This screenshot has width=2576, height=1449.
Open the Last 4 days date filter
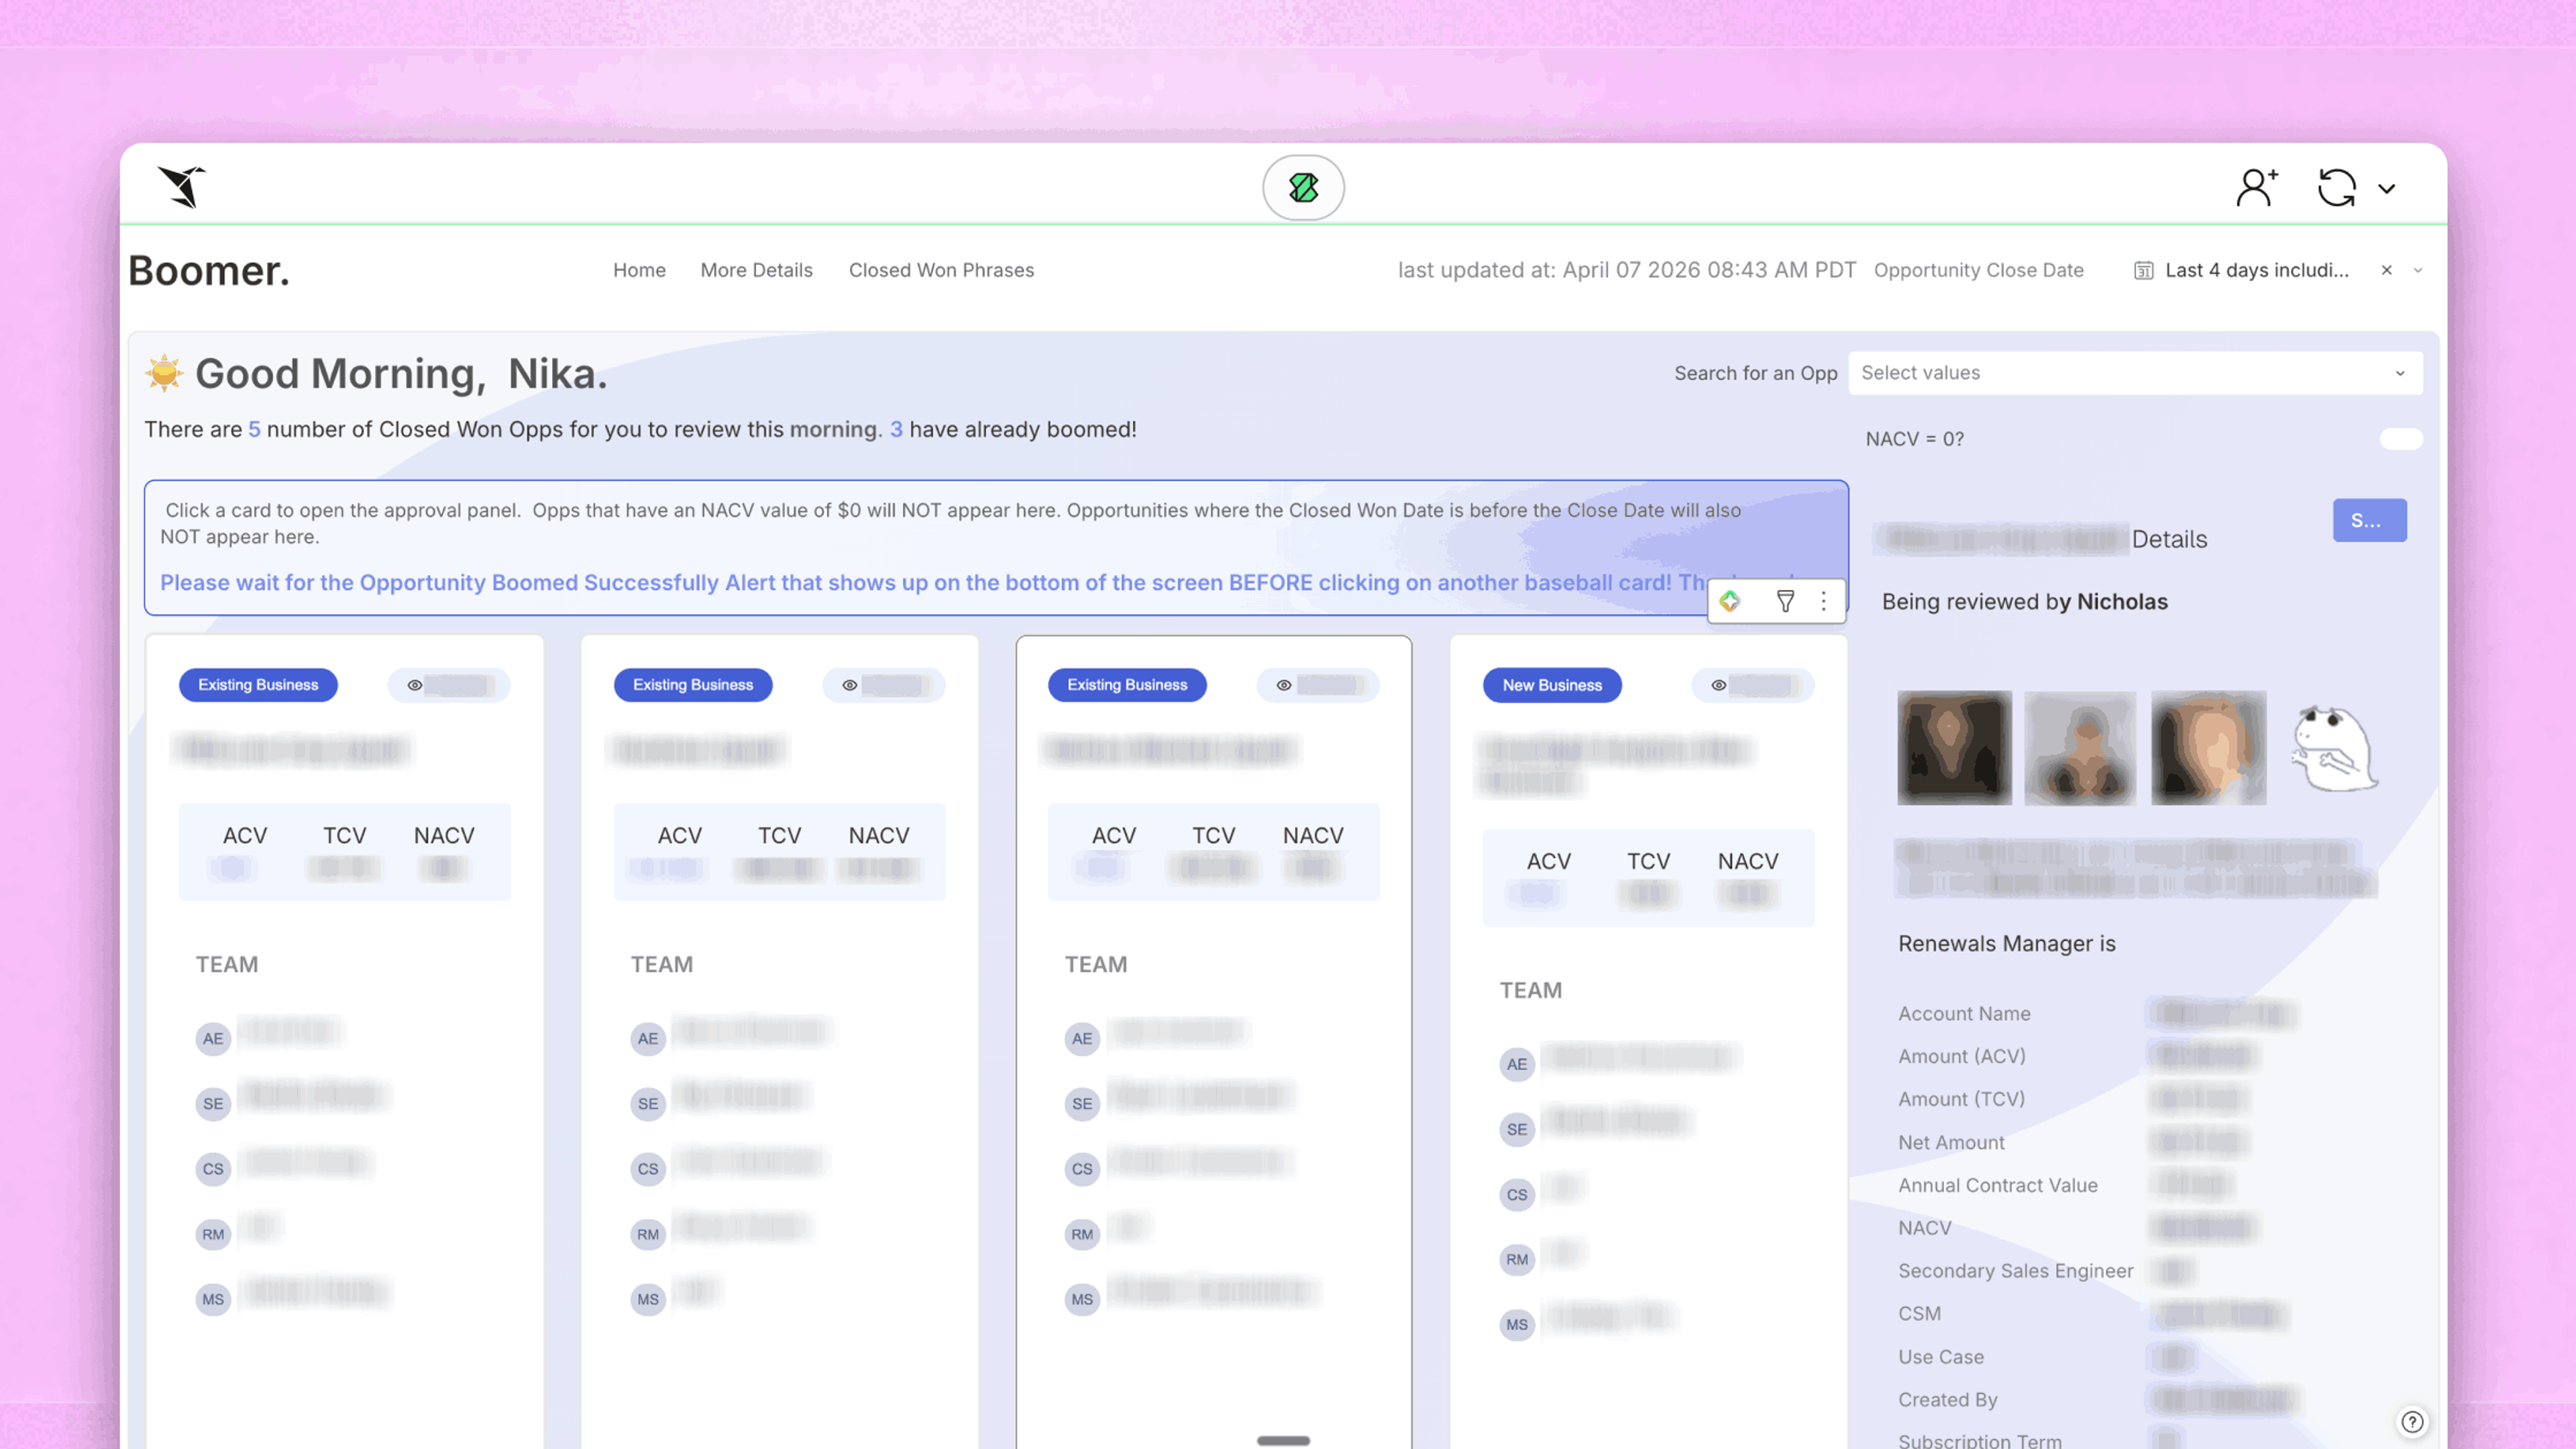pyautogui.click(x=2256, y=270)
